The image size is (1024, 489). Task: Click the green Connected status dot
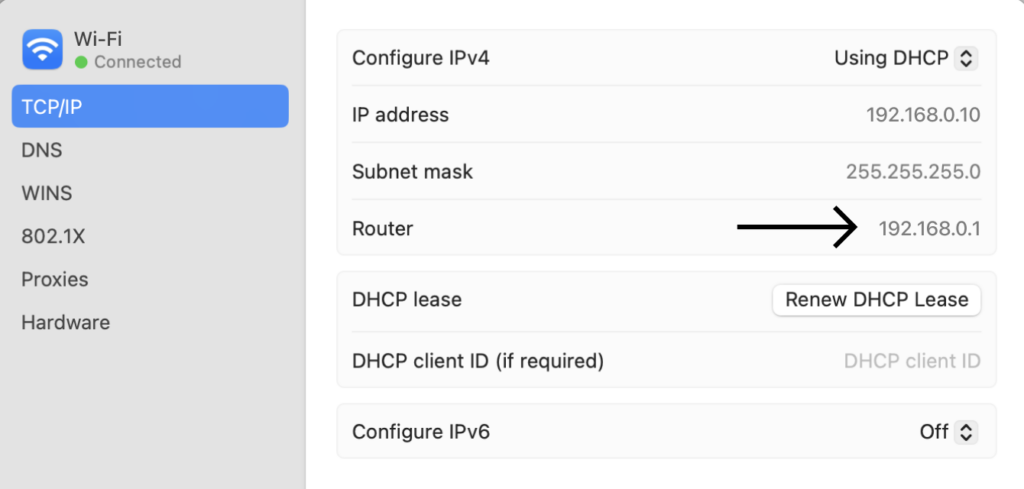pos(81,62)
